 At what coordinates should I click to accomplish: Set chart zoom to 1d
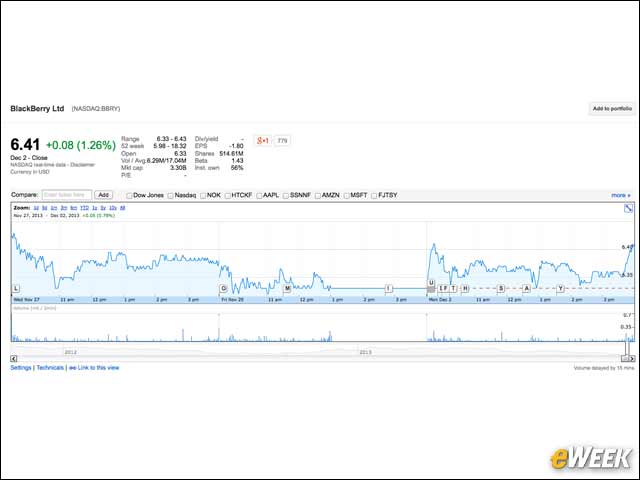tap(36, 208)
